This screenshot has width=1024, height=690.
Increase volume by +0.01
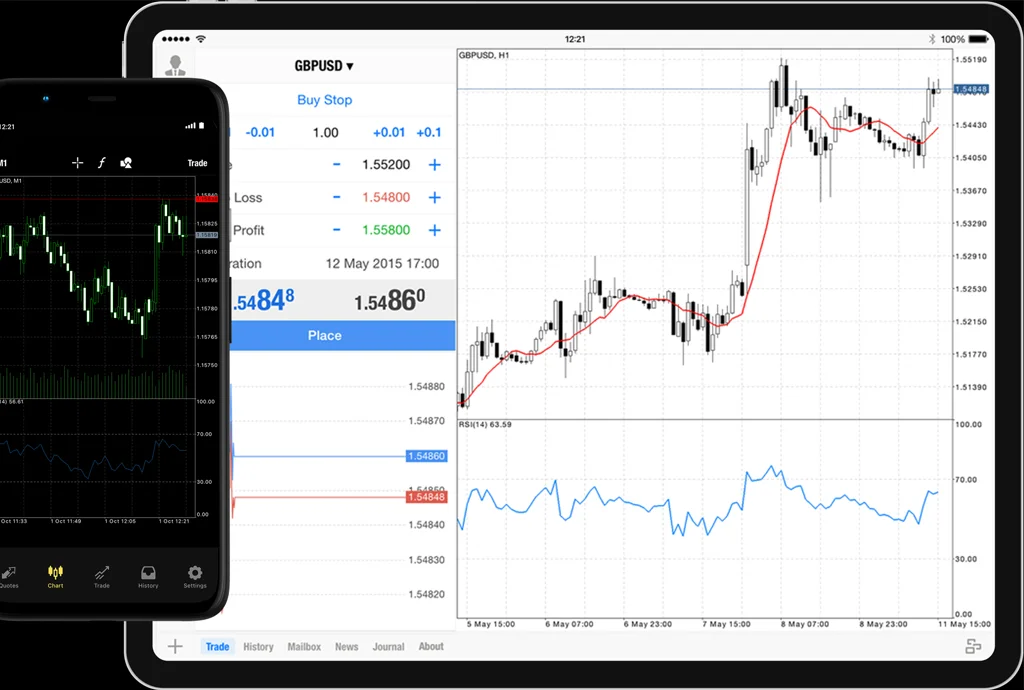(x=389, y=133)
